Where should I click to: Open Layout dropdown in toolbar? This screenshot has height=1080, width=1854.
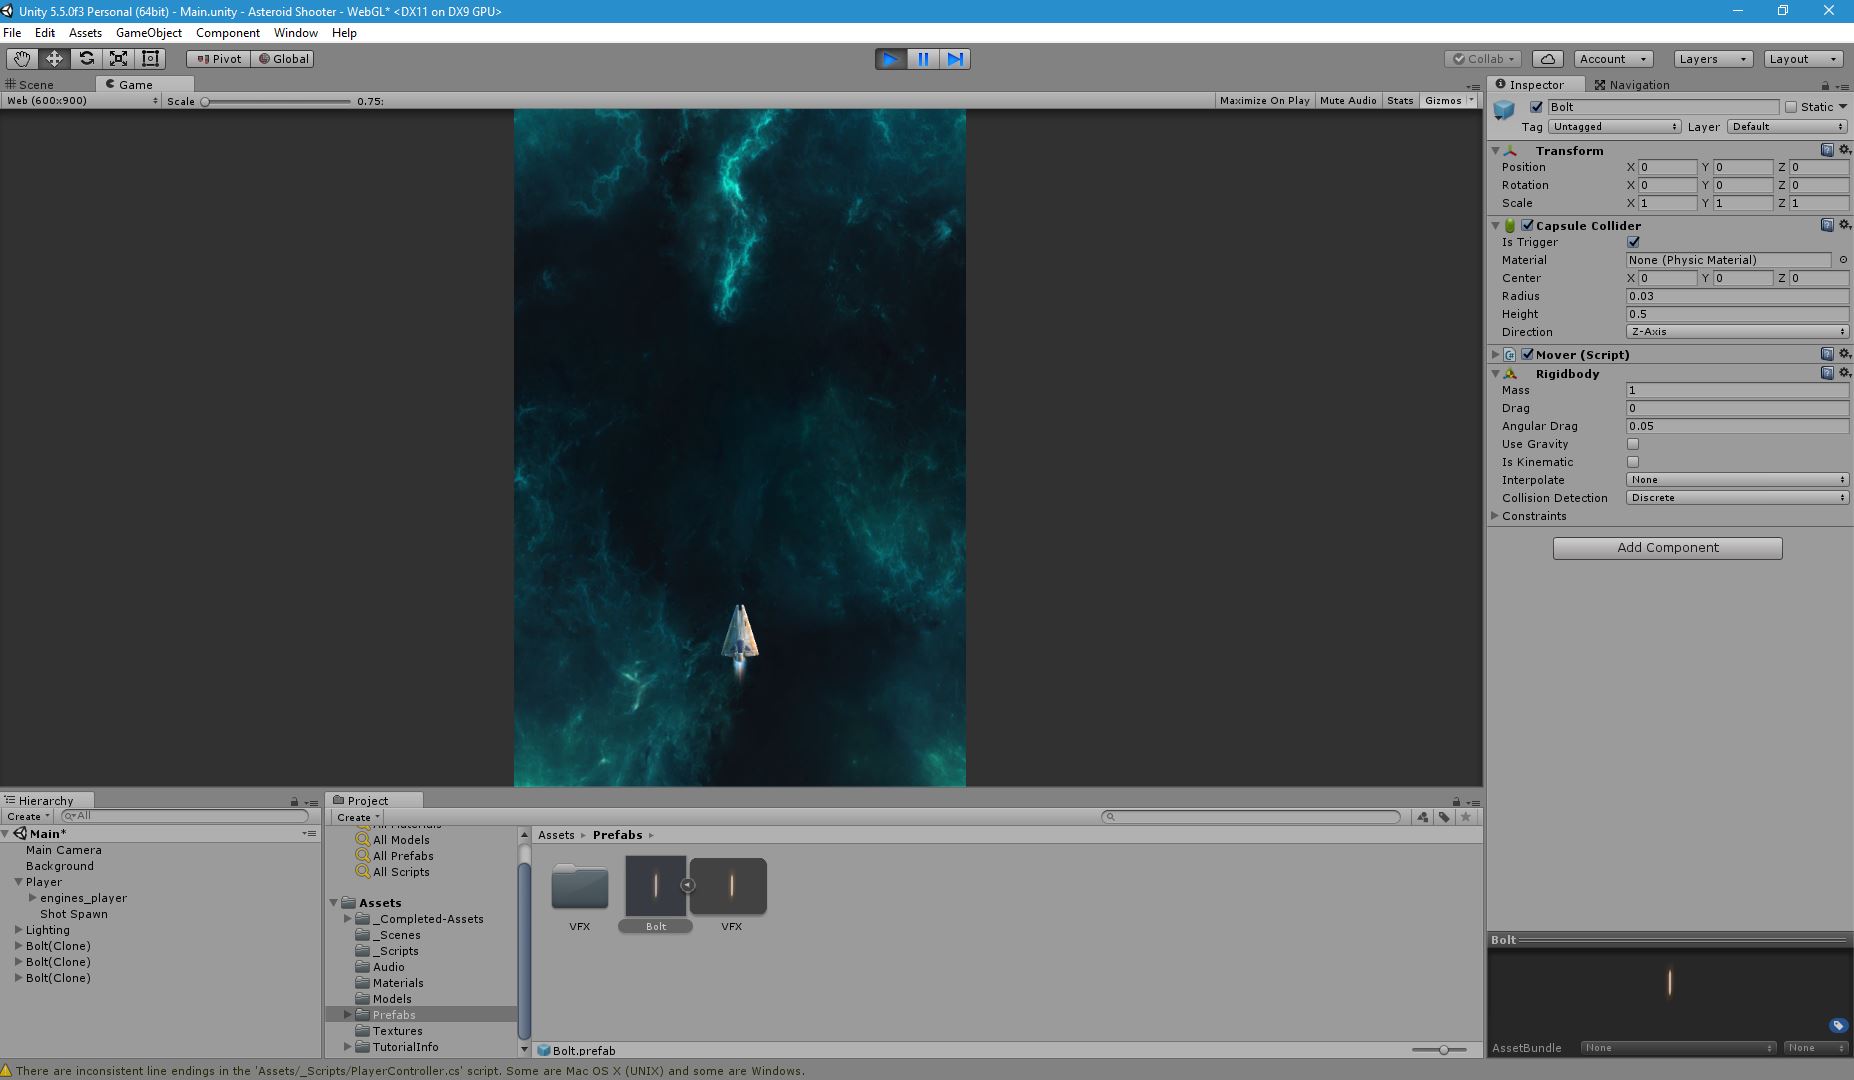tap(1803, 59)
